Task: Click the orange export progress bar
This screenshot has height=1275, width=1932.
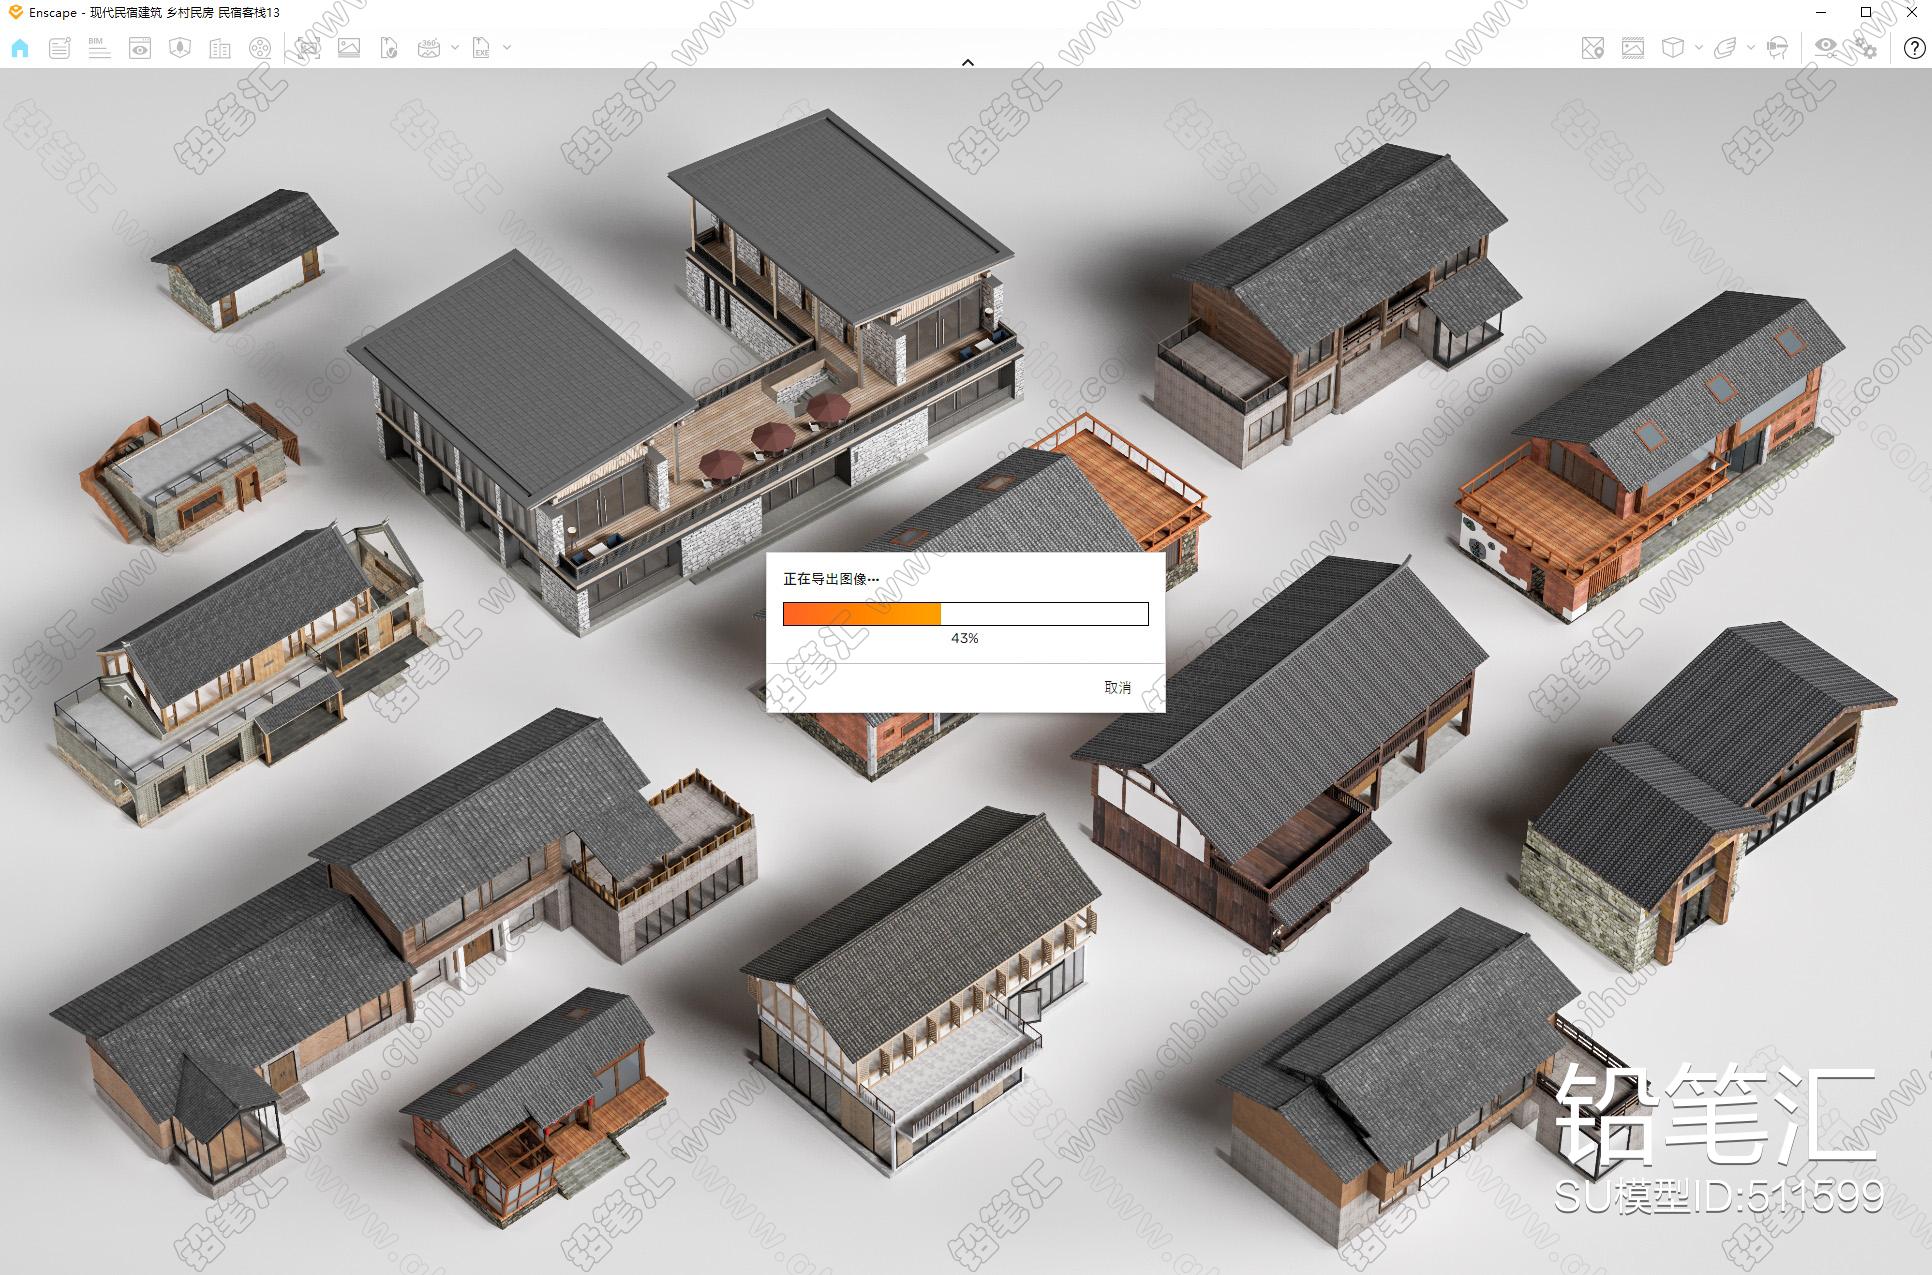Action: click(x=965, y=614)
